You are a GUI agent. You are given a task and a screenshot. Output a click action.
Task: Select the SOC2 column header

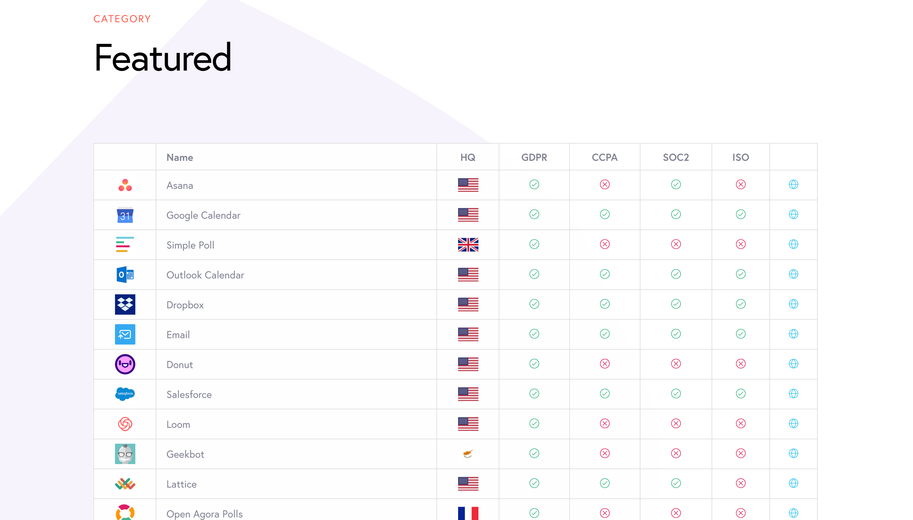tap(676, 157)
